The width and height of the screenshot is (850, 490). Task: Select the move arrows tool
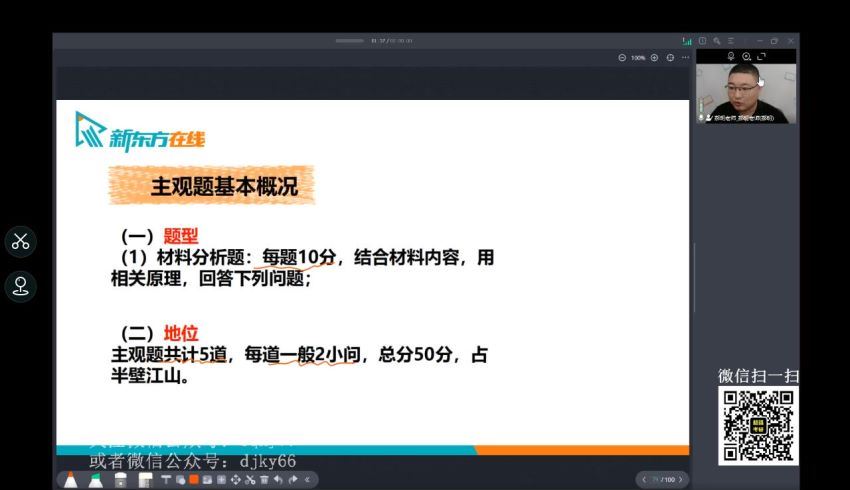point(235,480)
